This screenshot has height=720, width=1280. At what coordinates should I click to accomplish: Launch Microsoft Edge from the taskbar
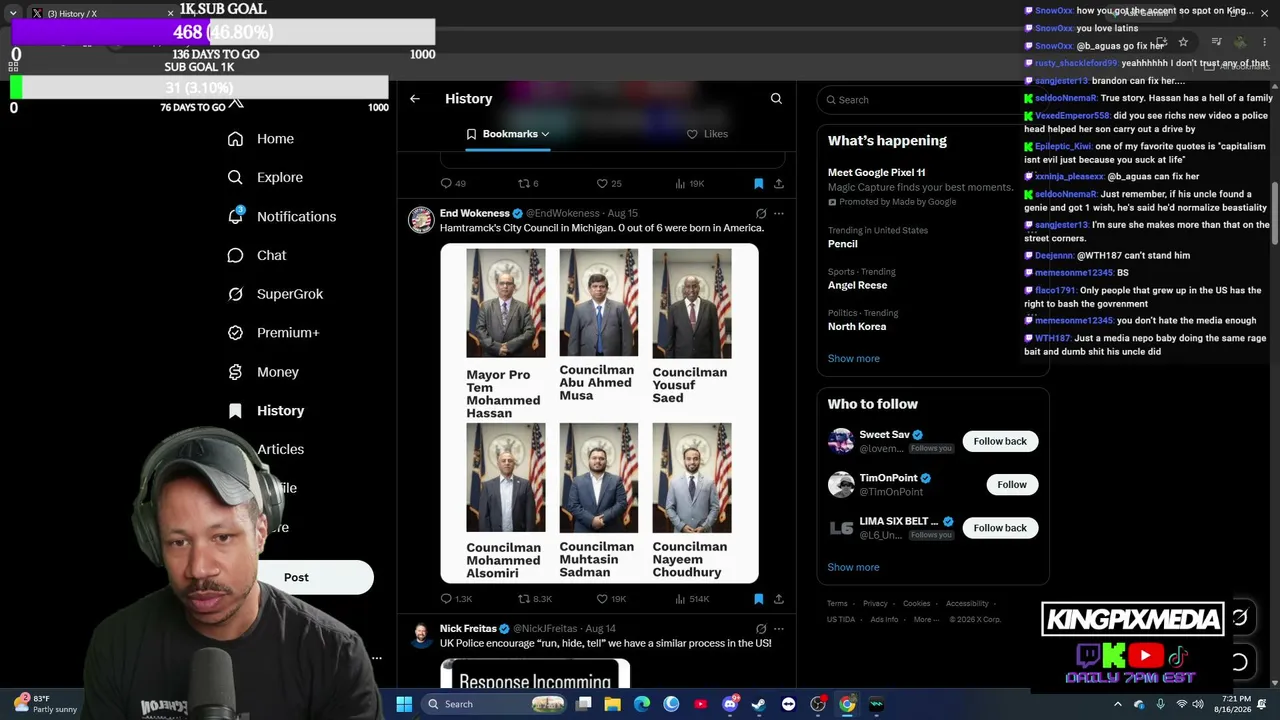tap(642, 704)
